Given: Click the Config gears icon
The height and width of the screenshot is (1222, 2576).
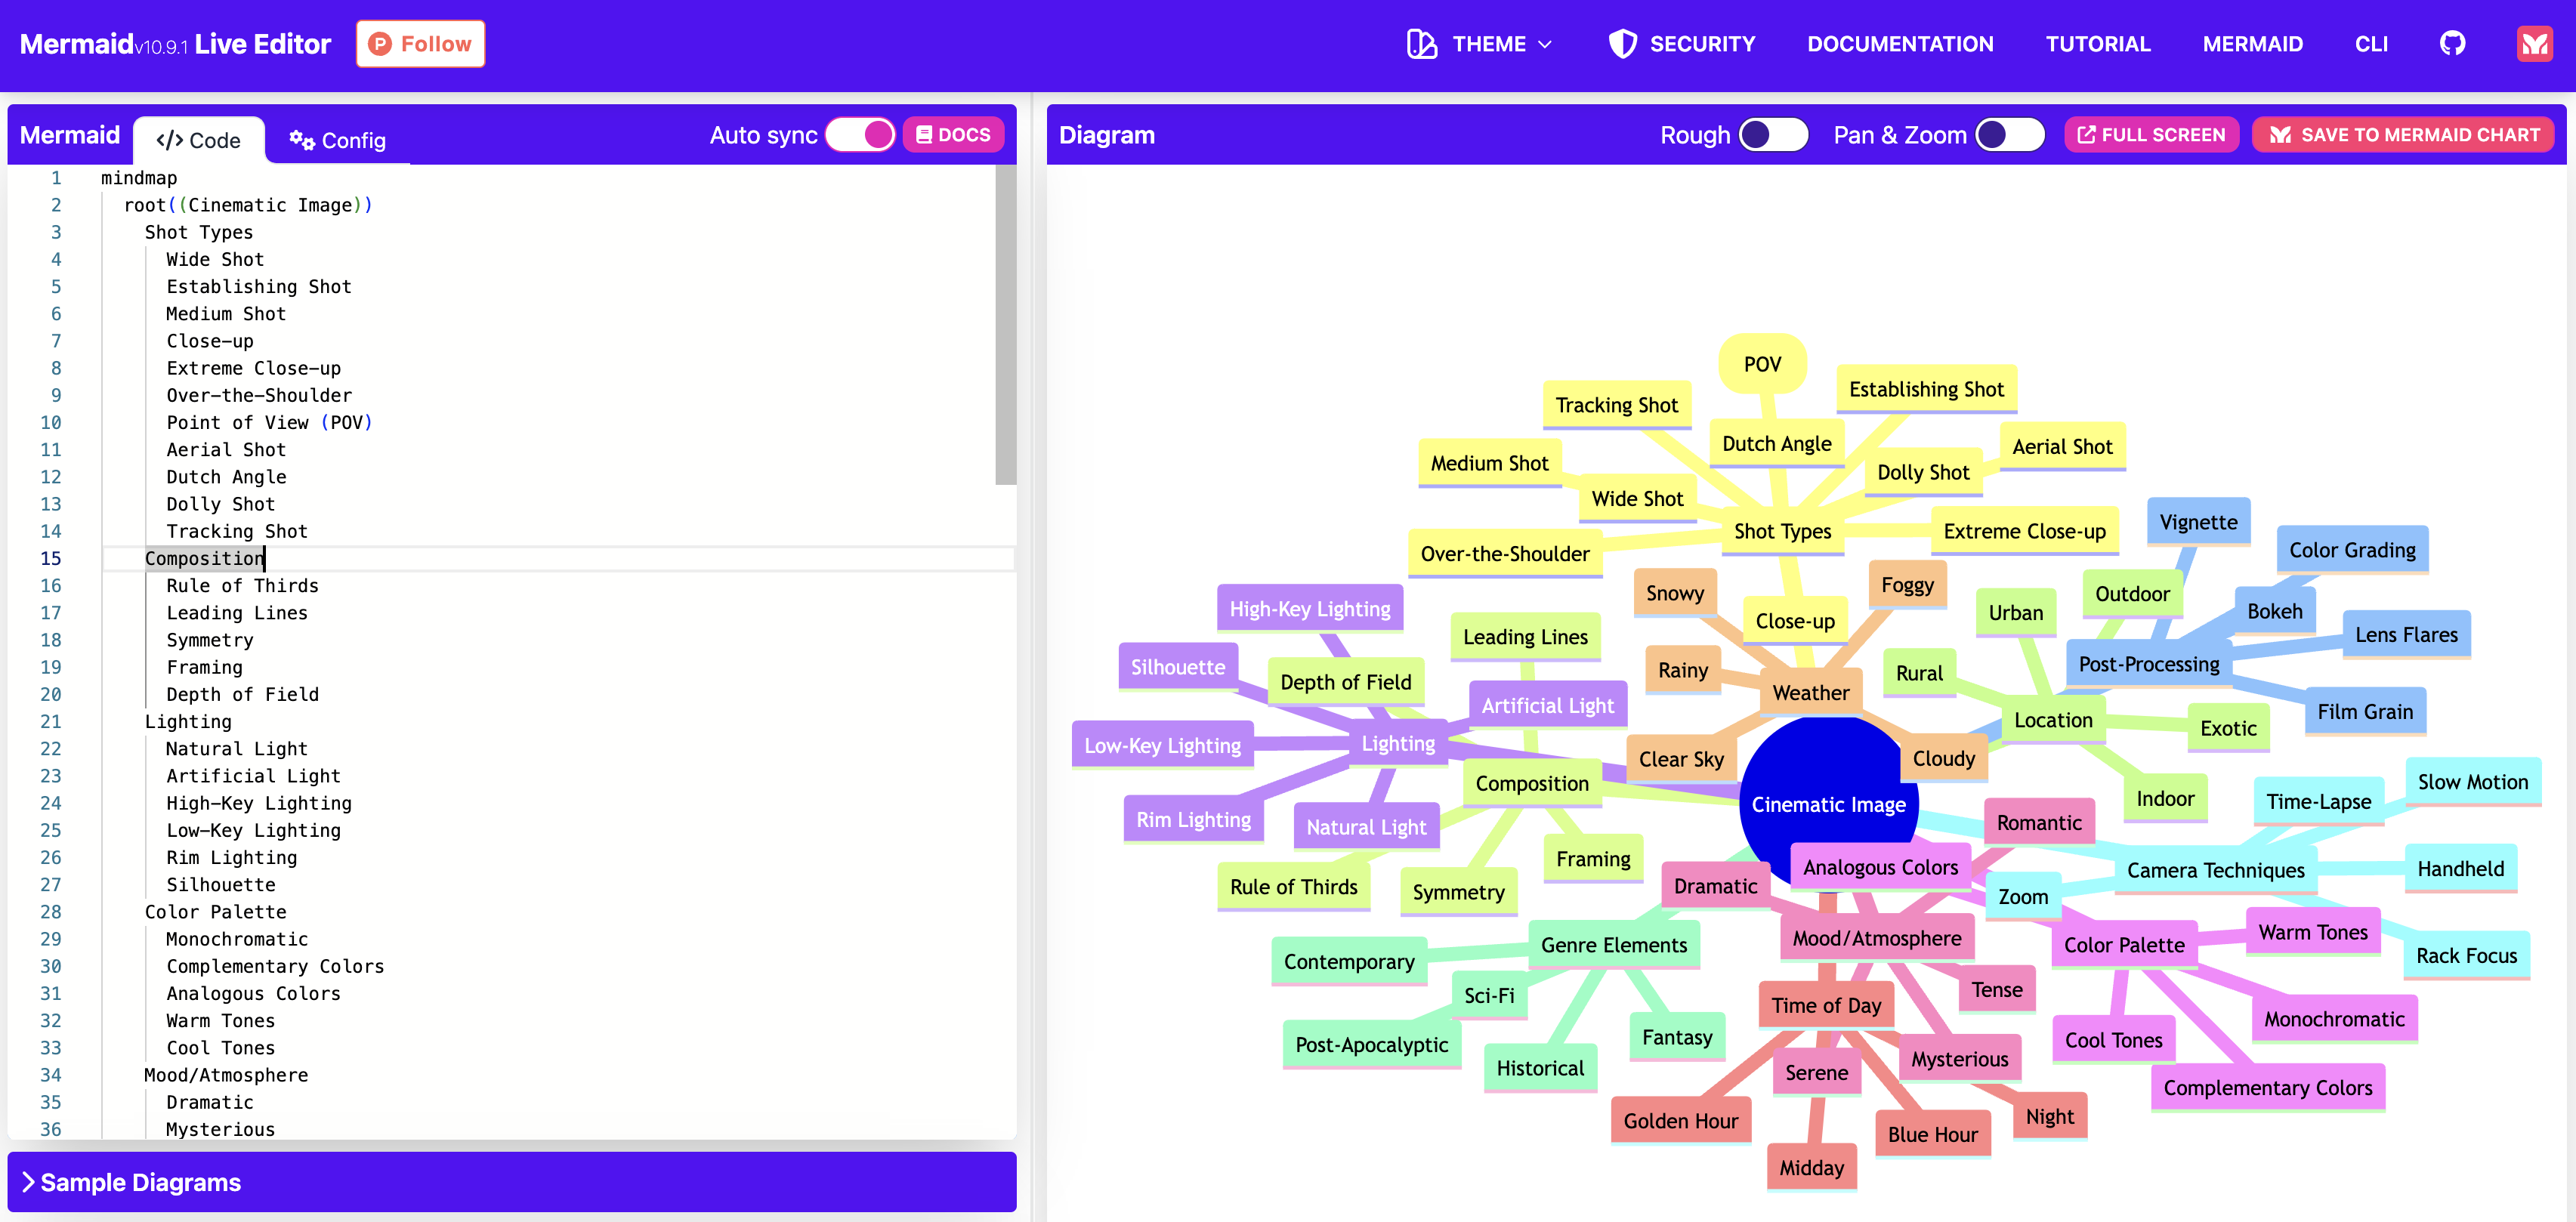Looking at the screenshot, I should point(301,140).
